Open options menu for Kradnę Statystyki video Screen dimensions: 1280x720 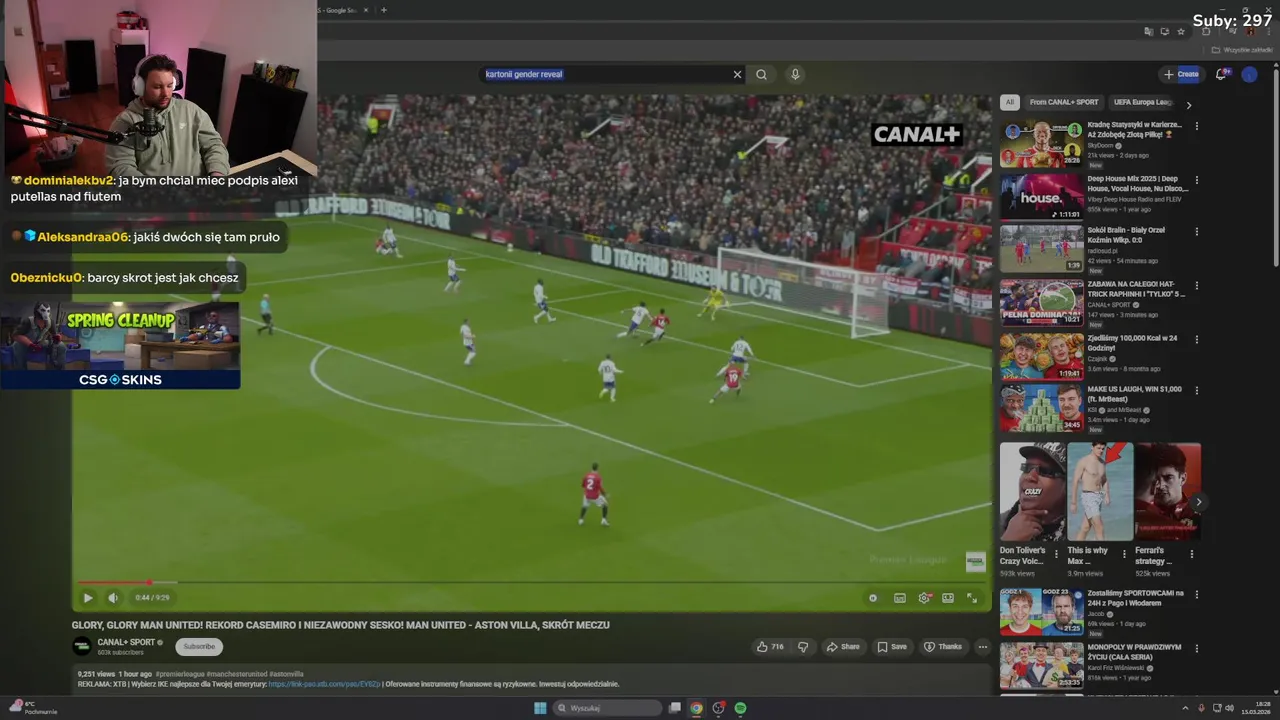point(1197,127)
